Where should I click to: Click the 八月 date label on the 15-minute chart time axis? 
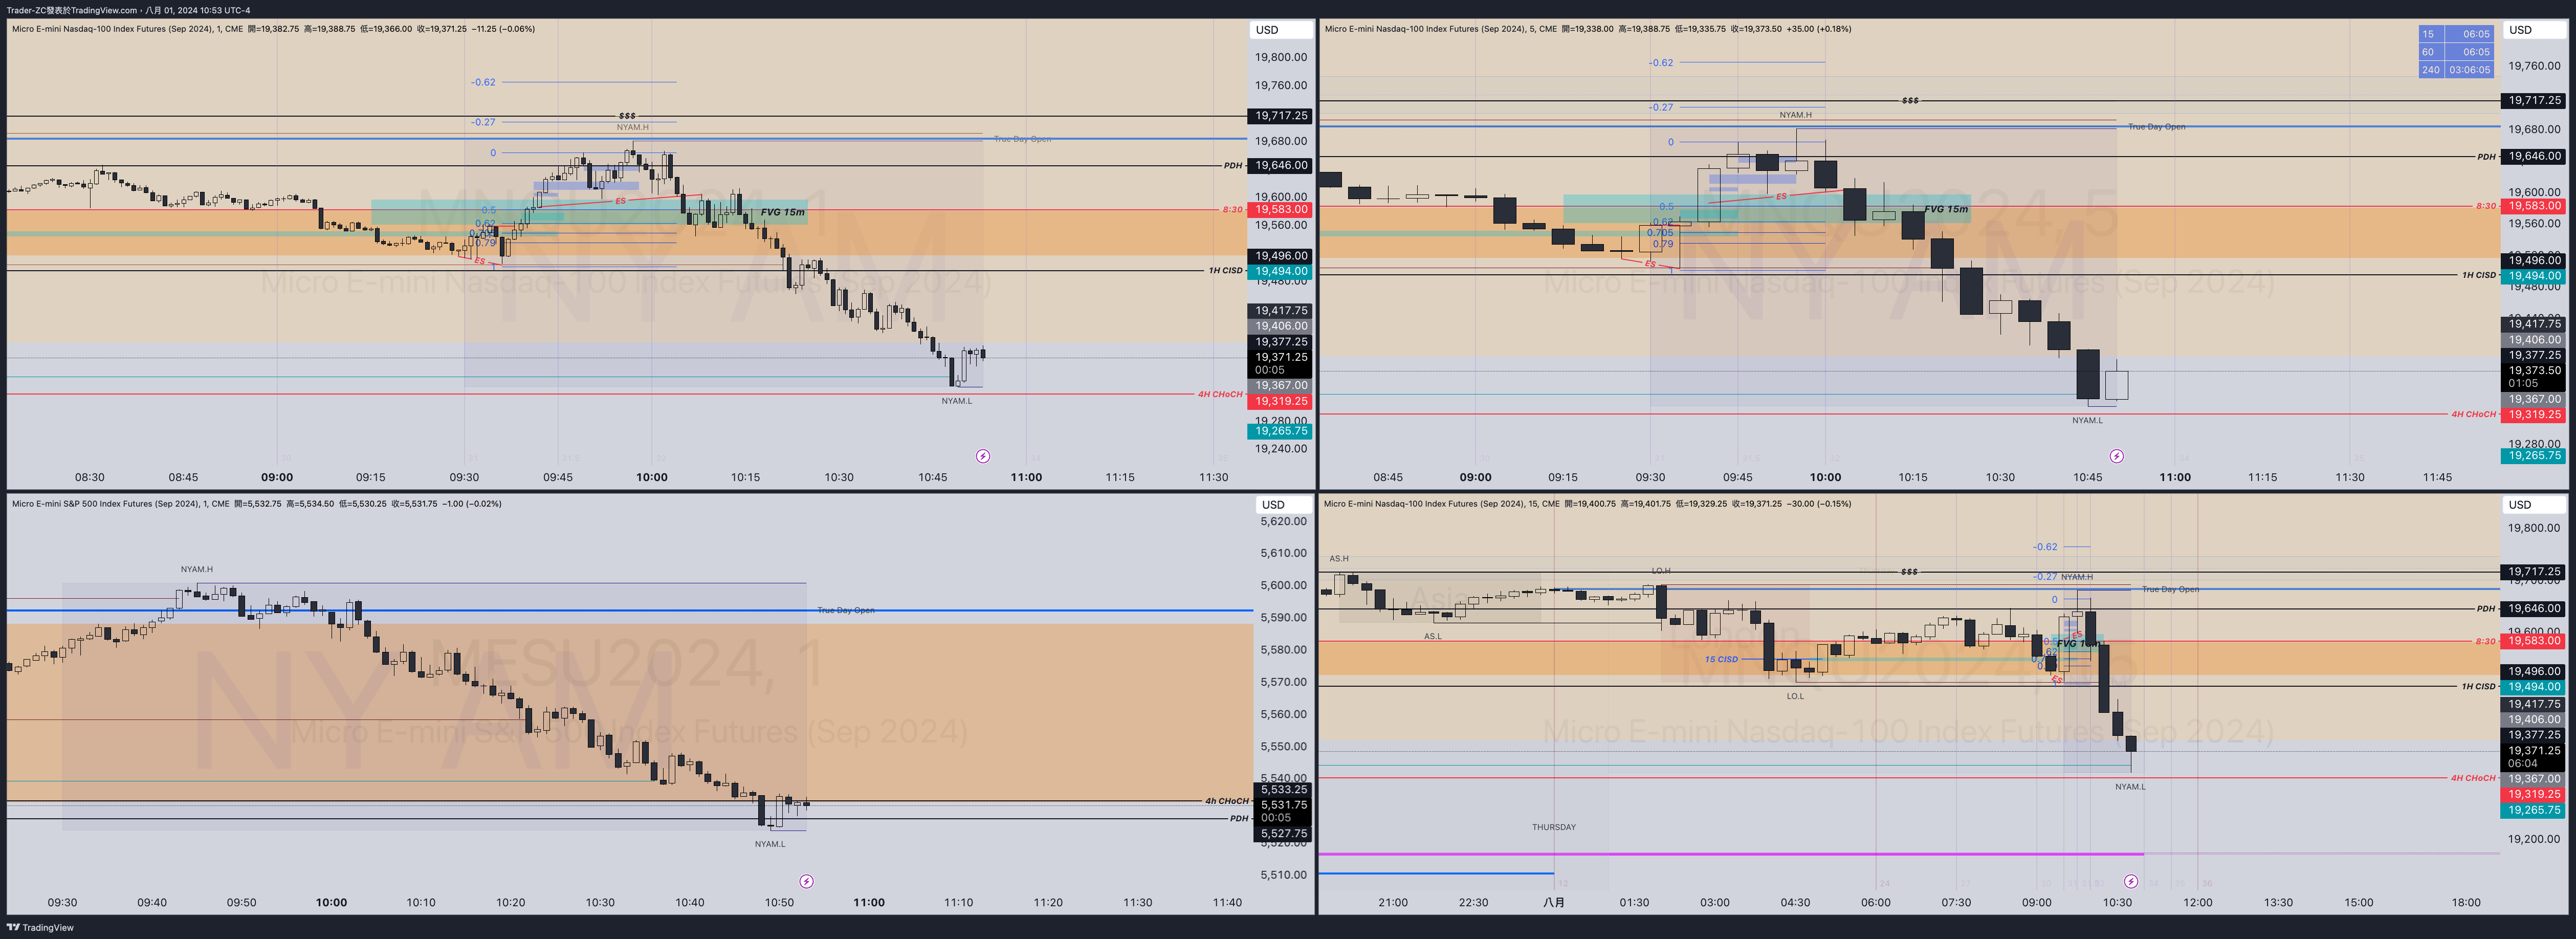[x=1553, y=902]
